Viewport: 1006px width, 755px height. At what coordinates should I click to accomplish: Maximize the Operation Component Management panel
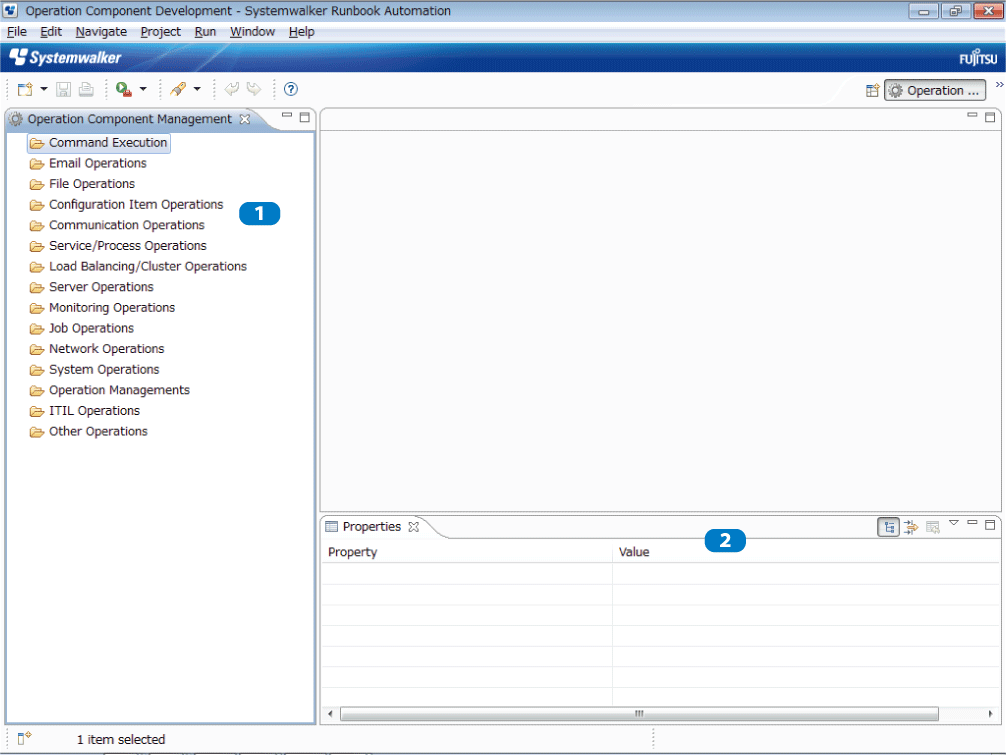click(305, 117)
